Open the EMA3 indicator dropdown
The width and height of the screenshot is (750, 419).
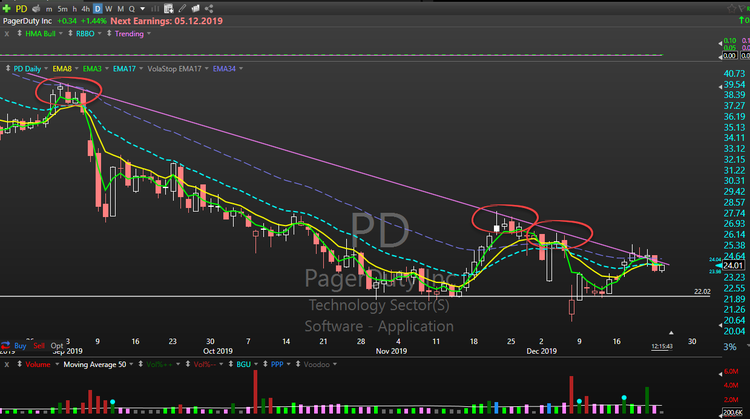[x=107, y=68]
